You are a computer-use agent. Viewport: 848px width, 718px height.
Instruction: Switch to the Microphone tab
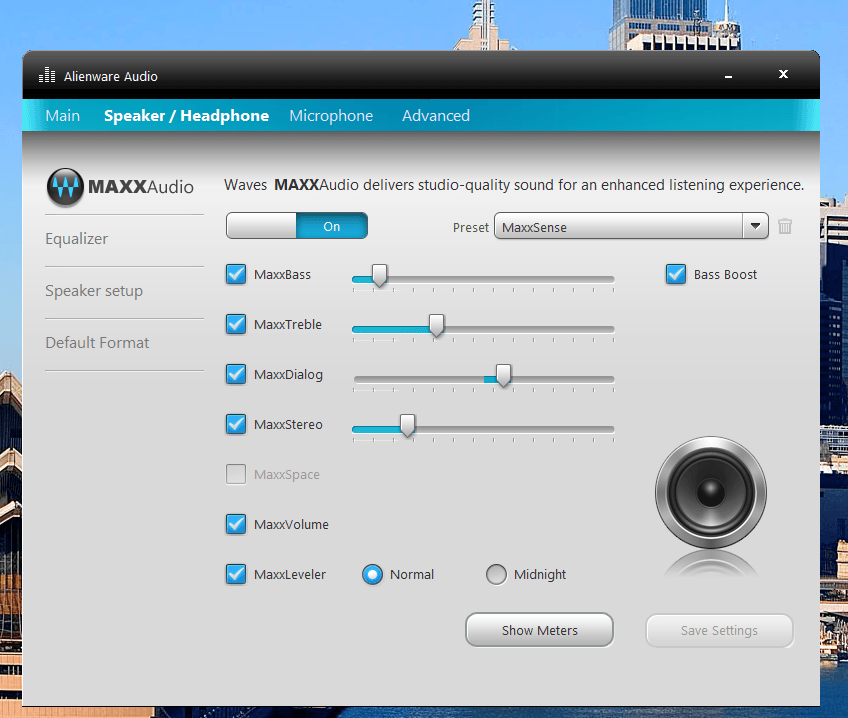[x=331, y=116]
